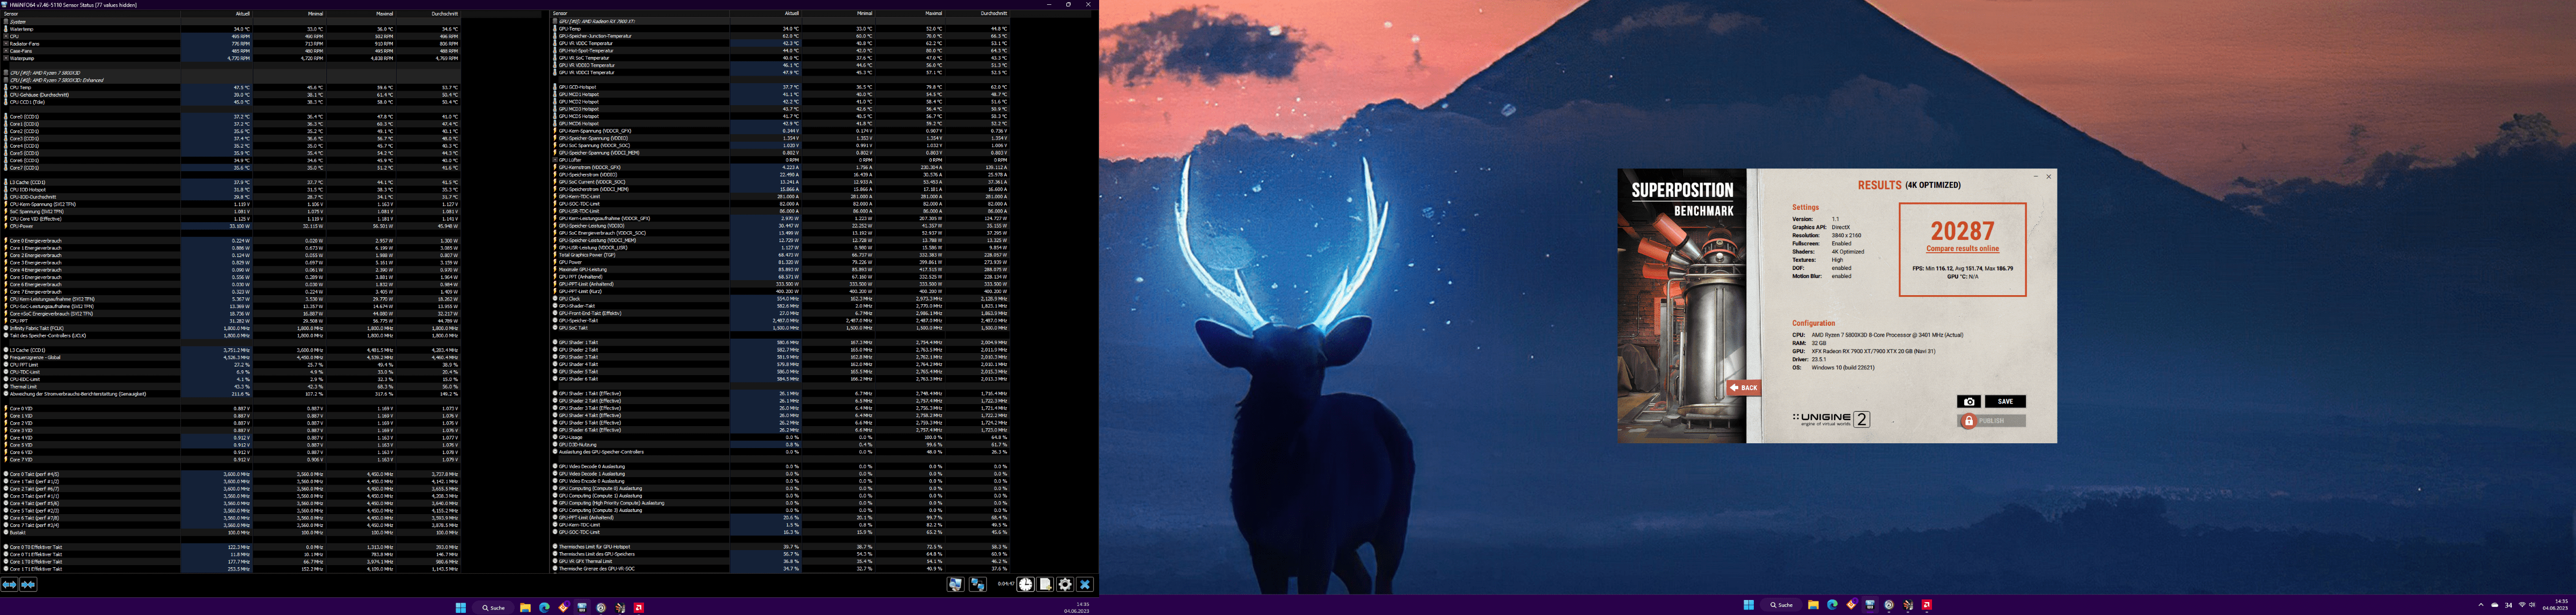The width and height of the screenshot is (2576, 615).
Task: Close the sensor window via blue X icon
Action: point(1085,584)
